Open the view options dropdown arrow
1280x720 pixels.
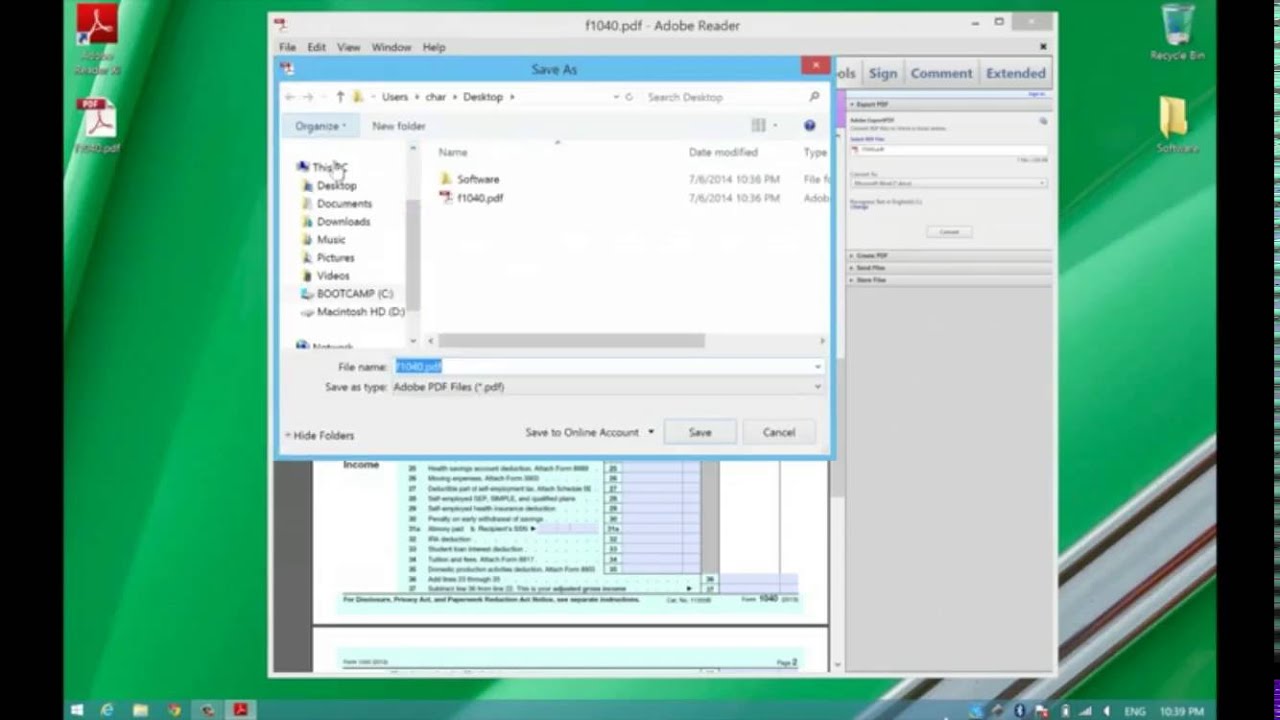point(775,126)
